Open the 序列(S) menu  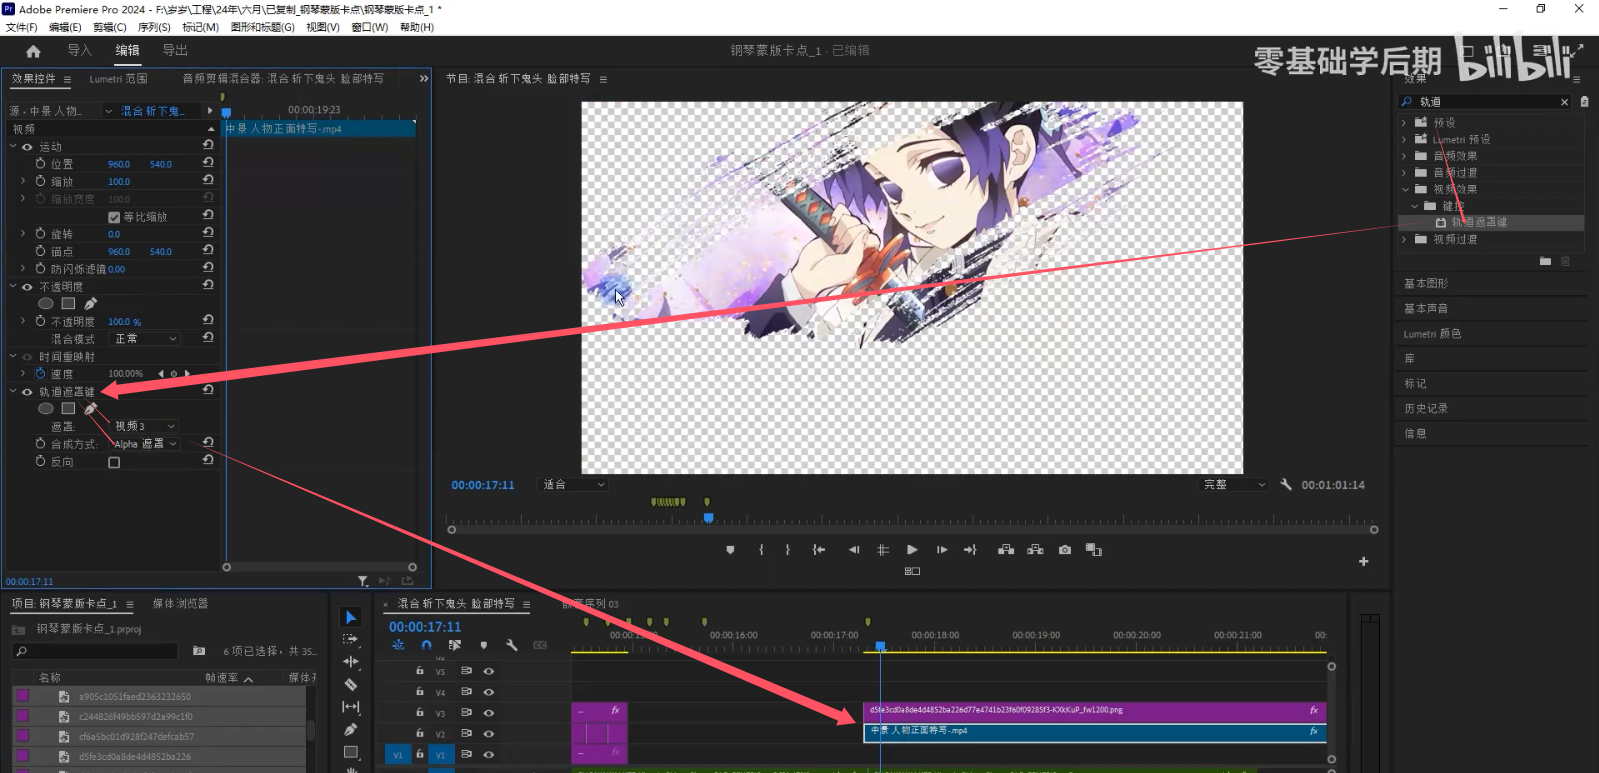click(154, 27)
